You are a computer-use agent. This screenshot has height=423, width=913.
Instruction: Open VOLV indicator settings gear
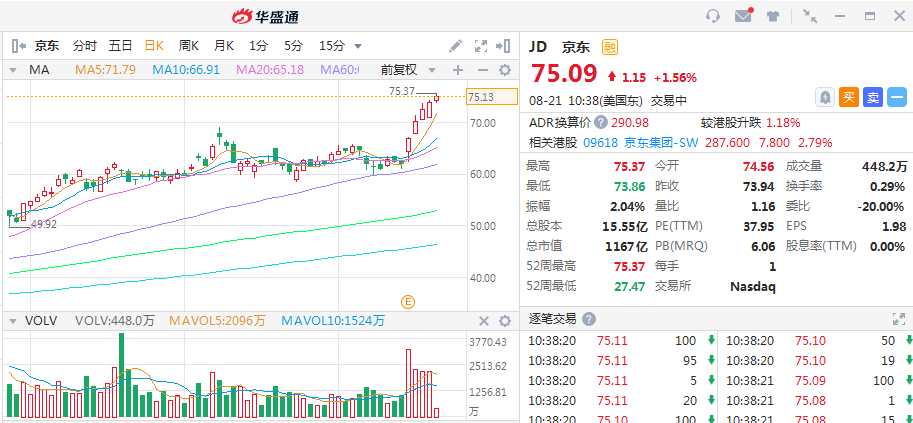(505, 321)
